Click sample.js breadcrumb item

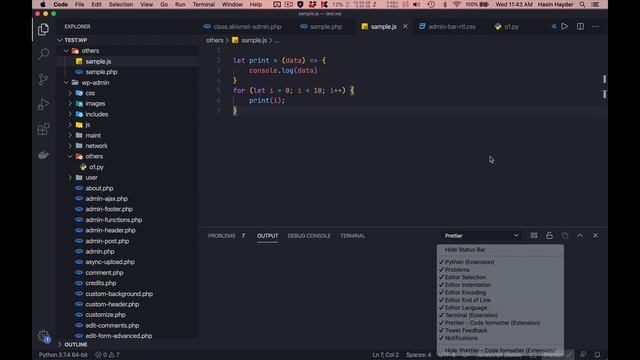[x=253, y=40]
